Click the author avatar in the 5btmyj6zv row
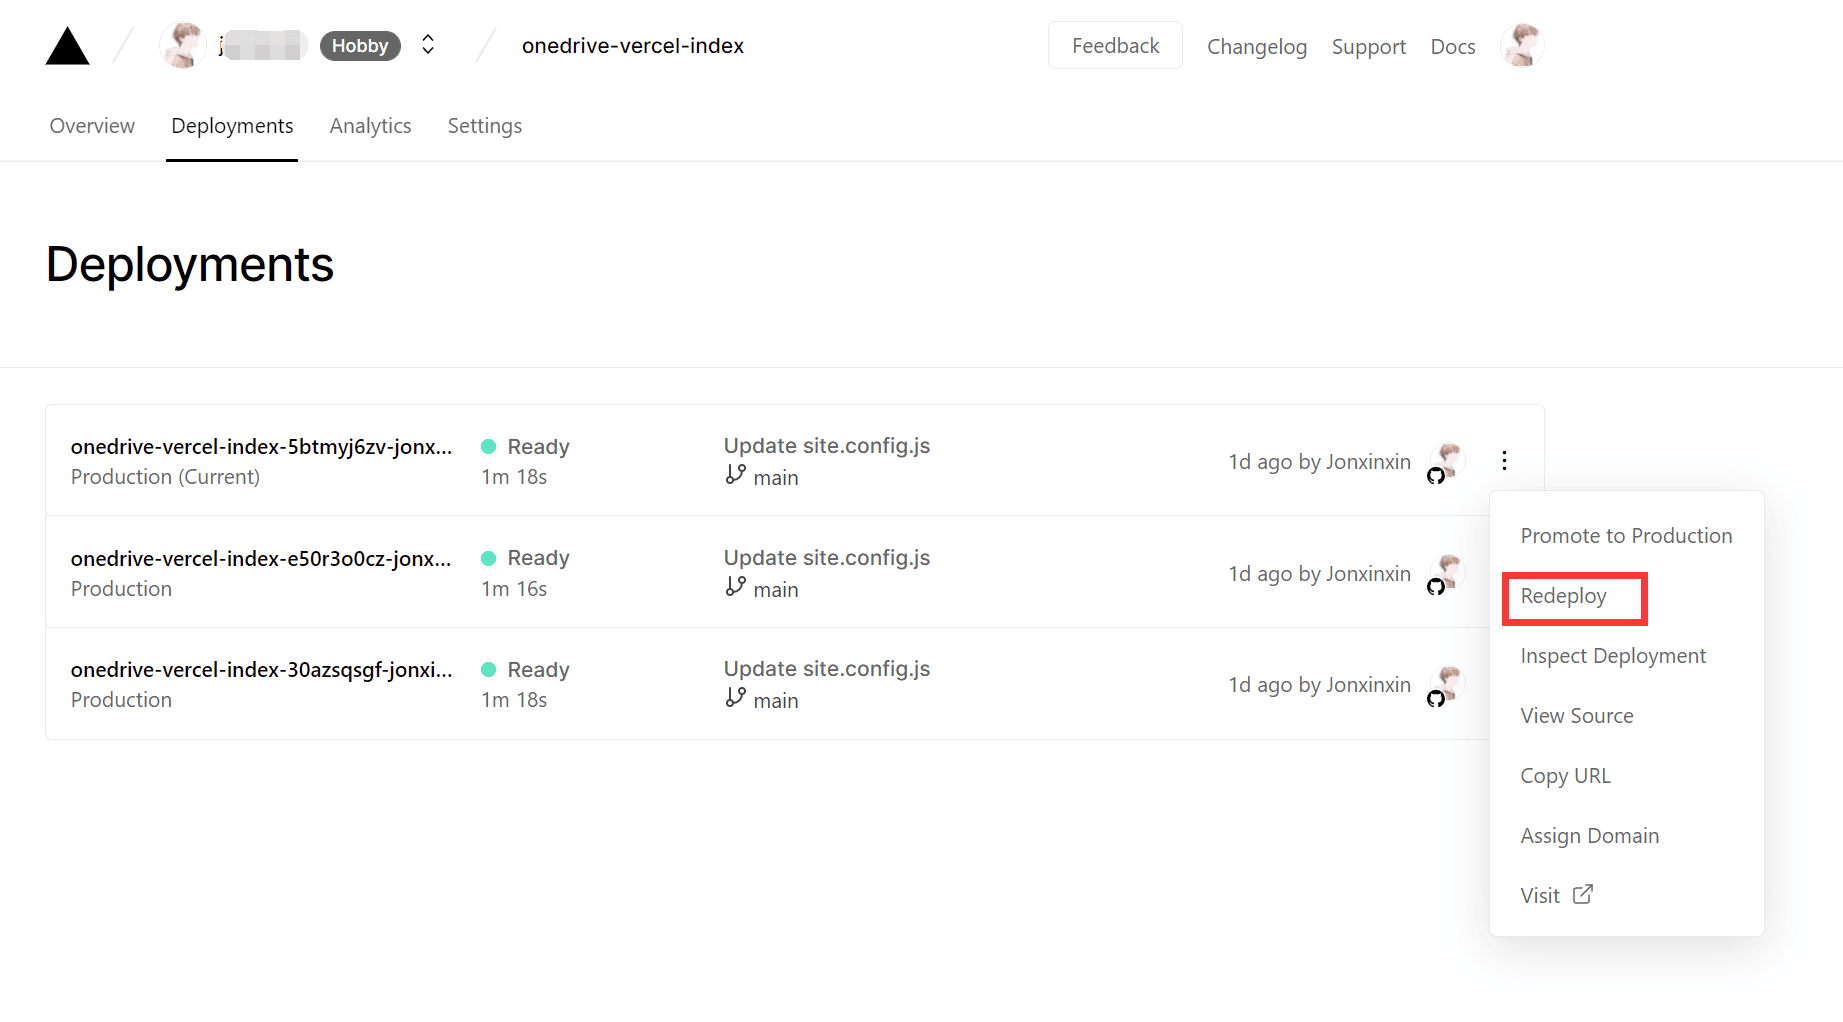The height and width of the screenshot is (1022, 1843). click(x=1448, y=459)
